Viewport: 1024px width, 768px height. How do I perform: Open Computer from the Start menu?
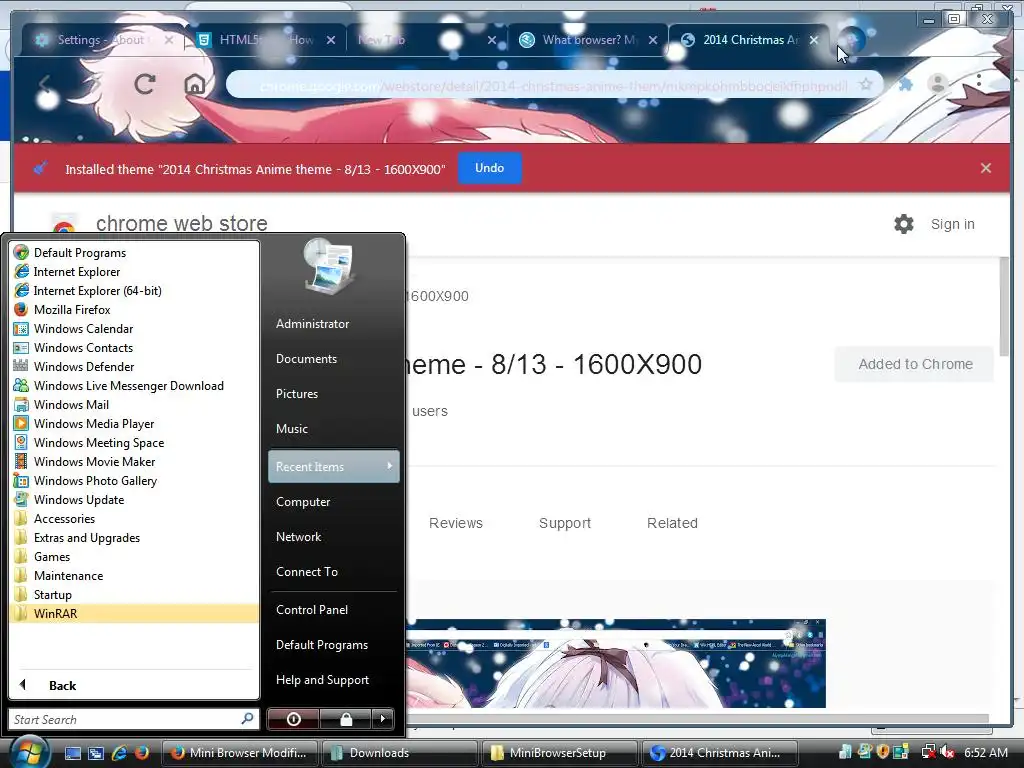[x=303, y=502]
